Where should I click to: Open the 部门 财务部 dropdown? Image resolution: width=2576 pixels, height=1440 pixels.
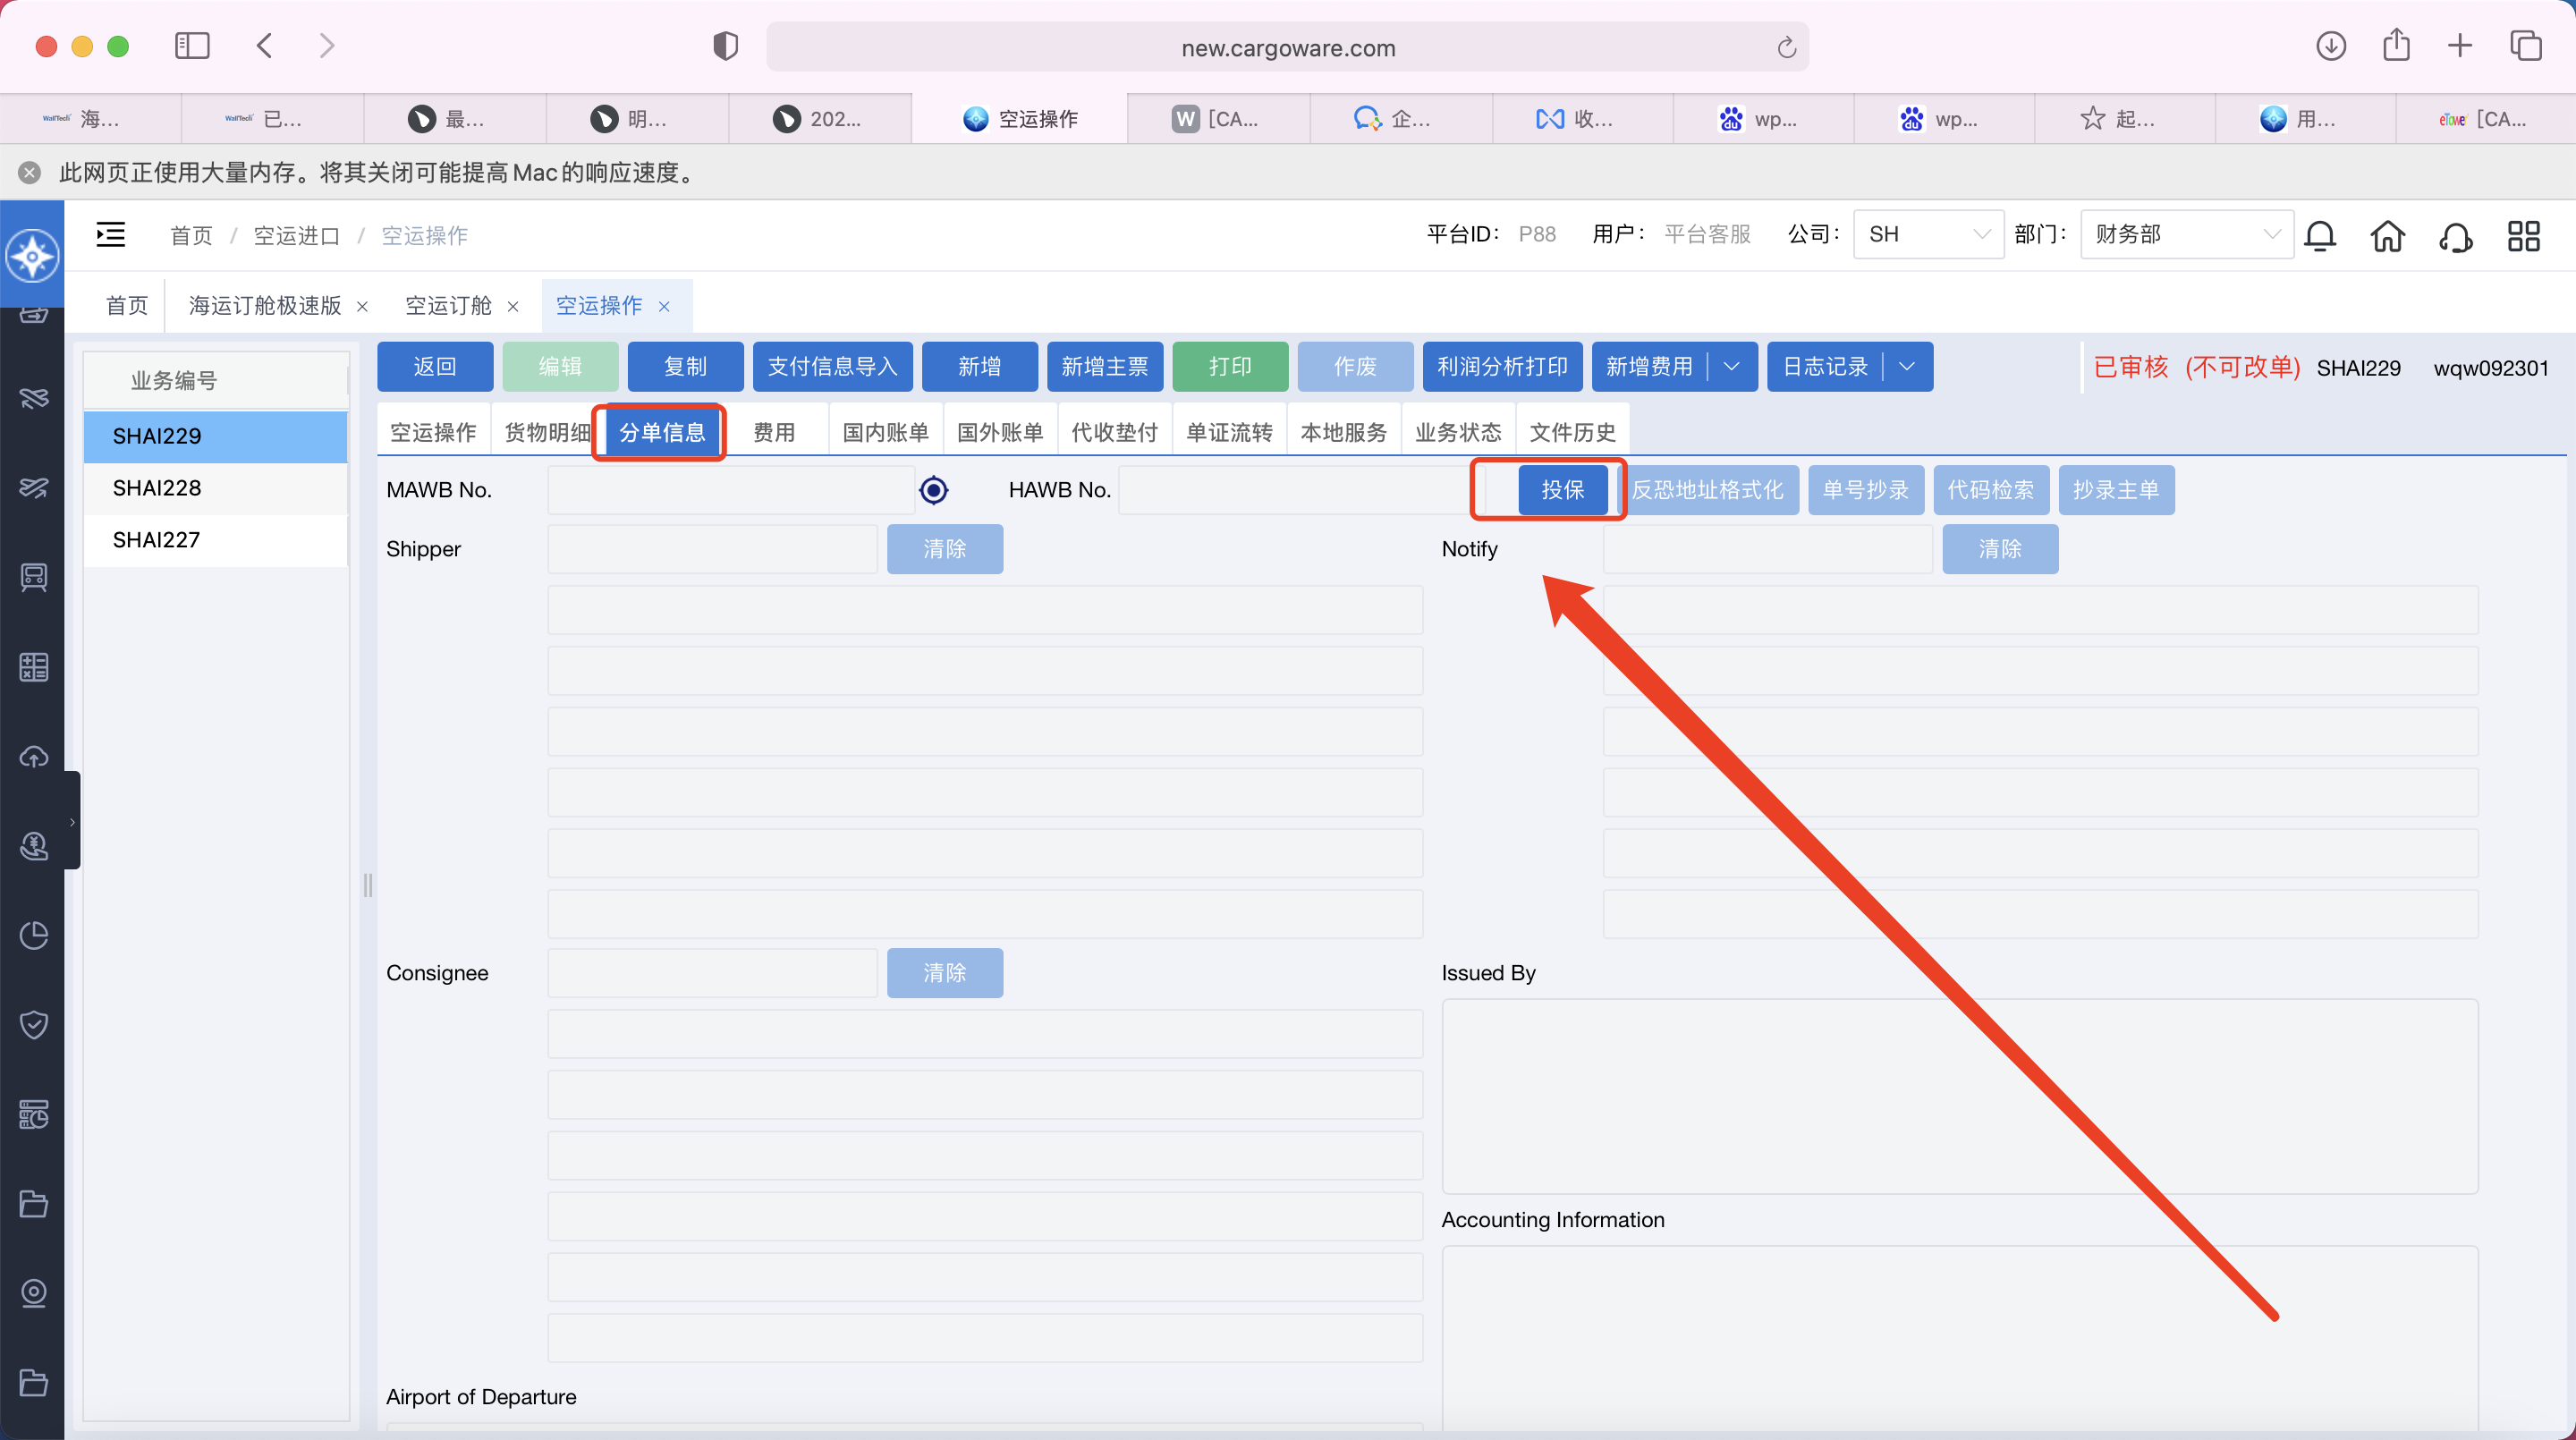[x=2186, y=234]
